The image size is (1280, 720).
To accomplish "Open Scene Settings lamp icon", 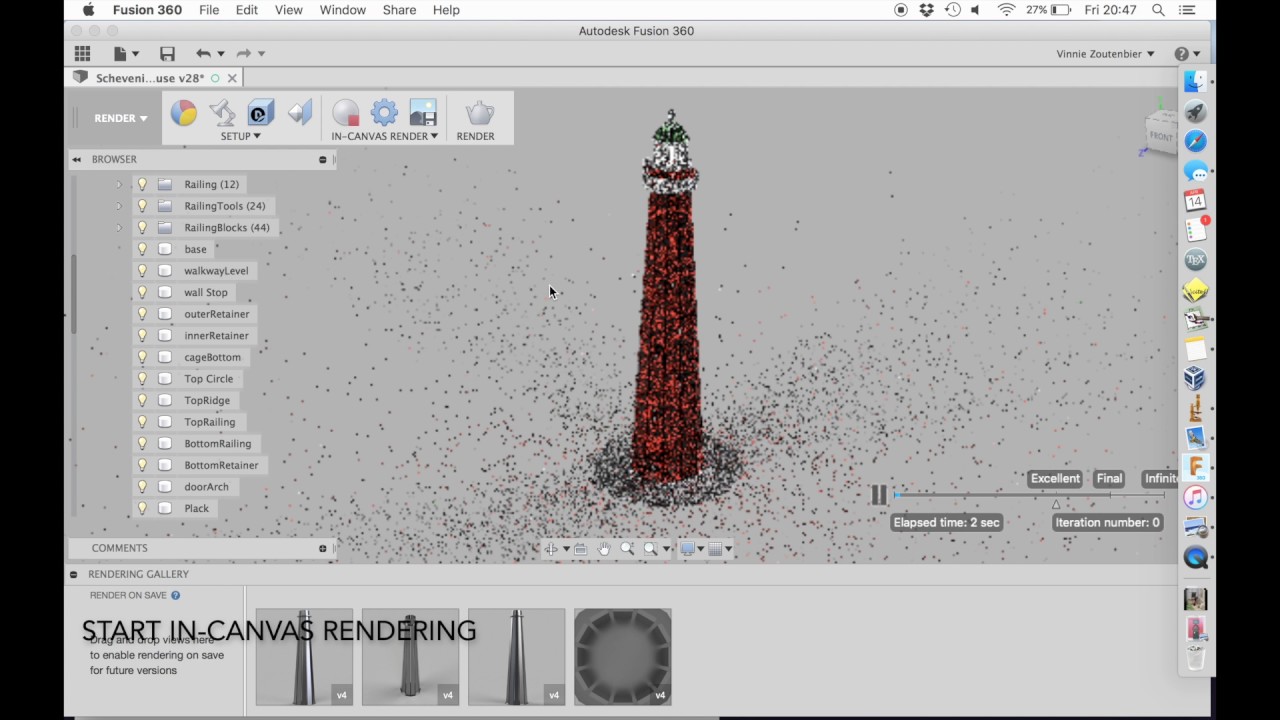I will pyautogui.click(x=222, y=113).
